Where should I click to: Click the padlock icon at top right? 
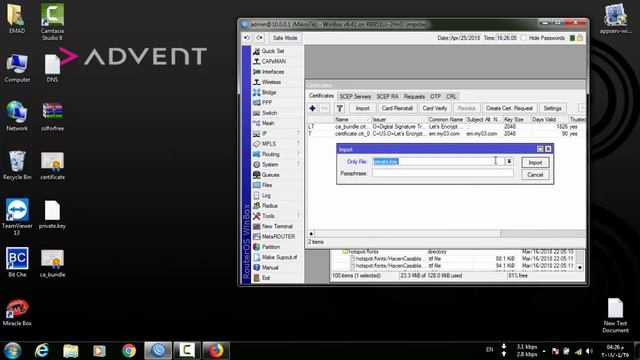click(580, 38)
